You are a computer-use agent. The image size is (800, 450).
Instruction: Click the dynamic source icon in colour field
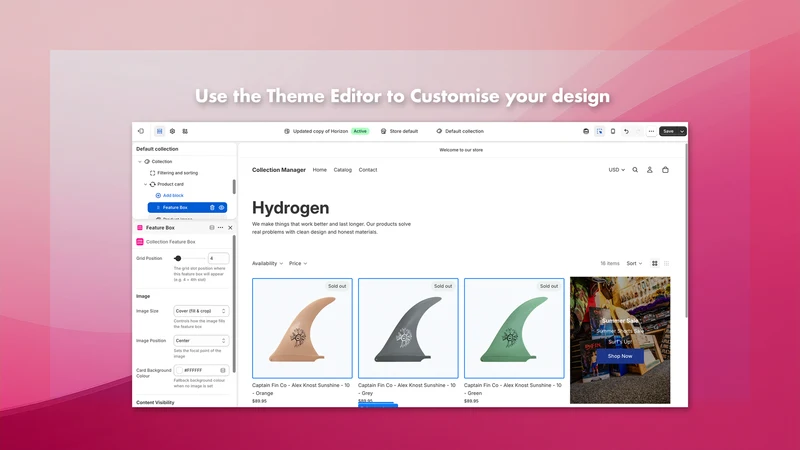click(x=223, y=370)
